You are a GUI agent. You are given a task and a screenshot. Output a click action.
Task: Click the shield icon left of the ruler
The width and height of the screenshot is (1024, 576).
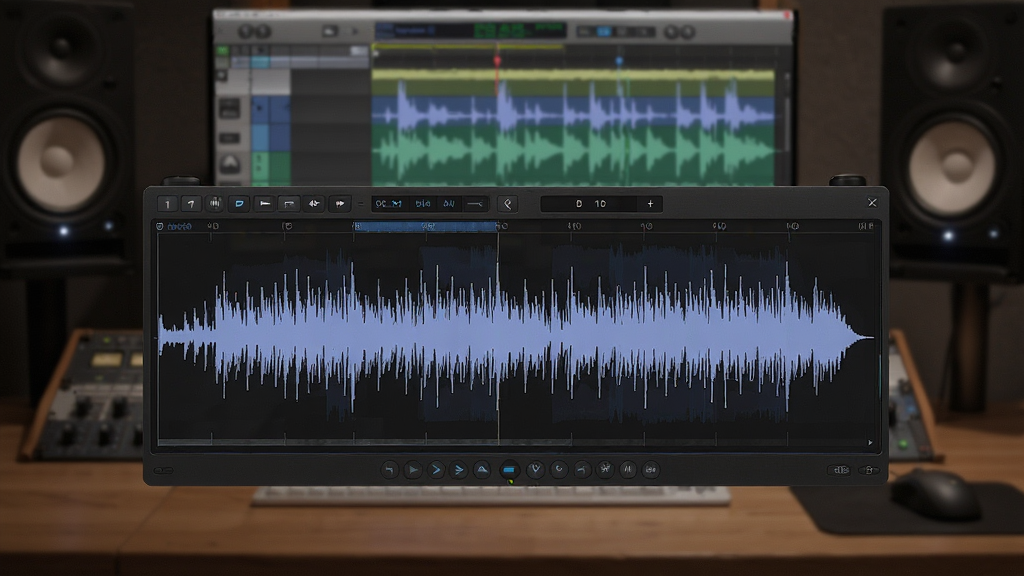point(159,226)
